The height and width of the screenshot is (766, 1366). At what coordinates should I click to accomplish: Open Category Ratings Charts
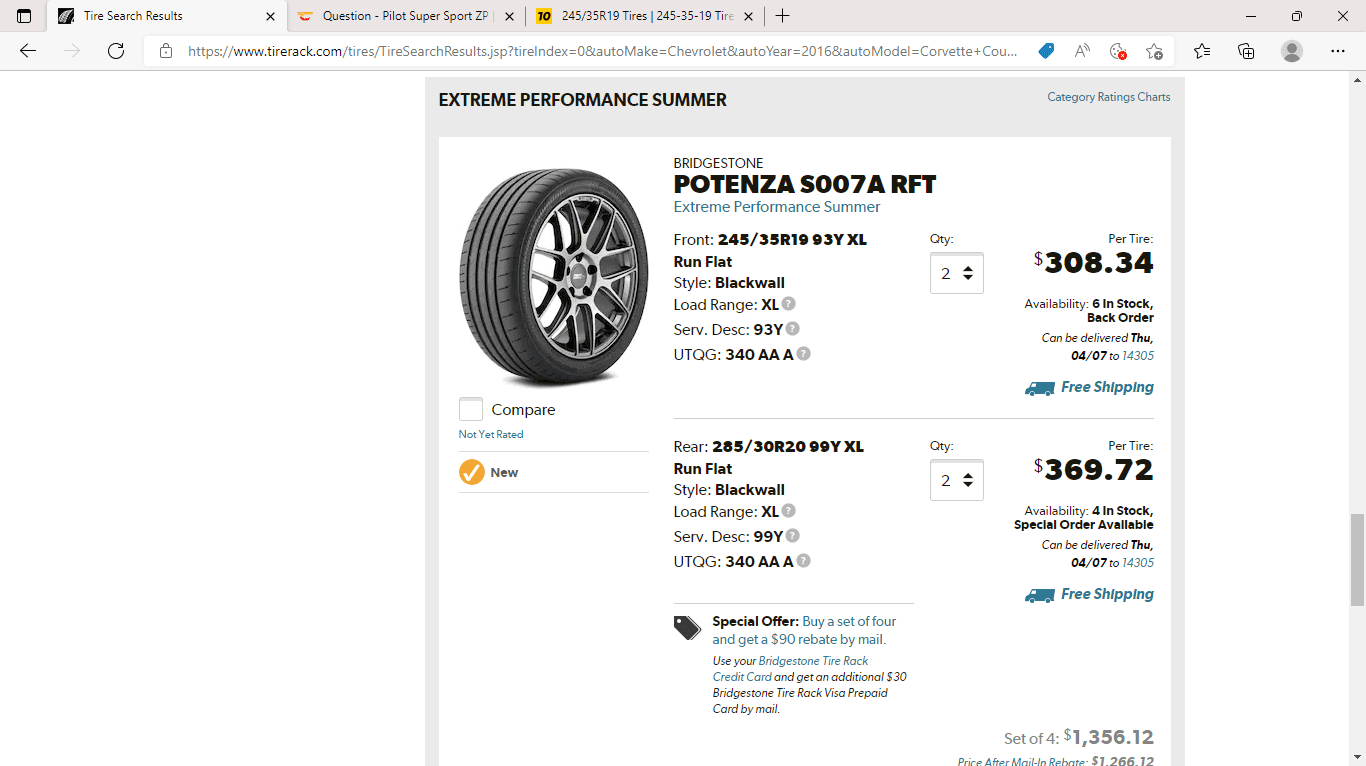pyautogui.click(x=1108, y=97)
